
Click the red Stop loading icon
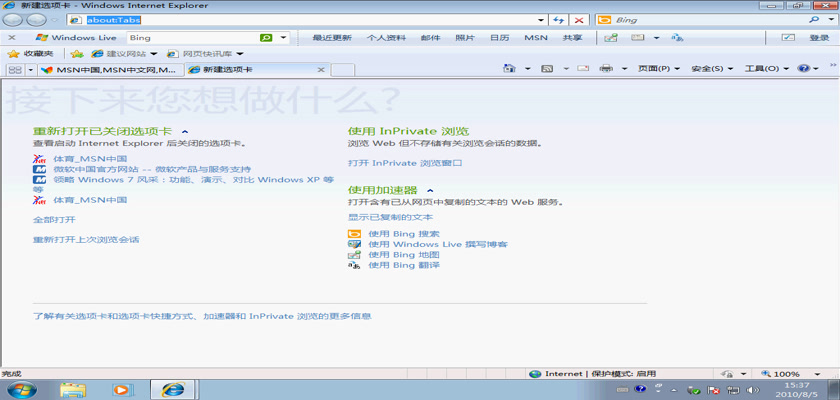tap(579, 20)
